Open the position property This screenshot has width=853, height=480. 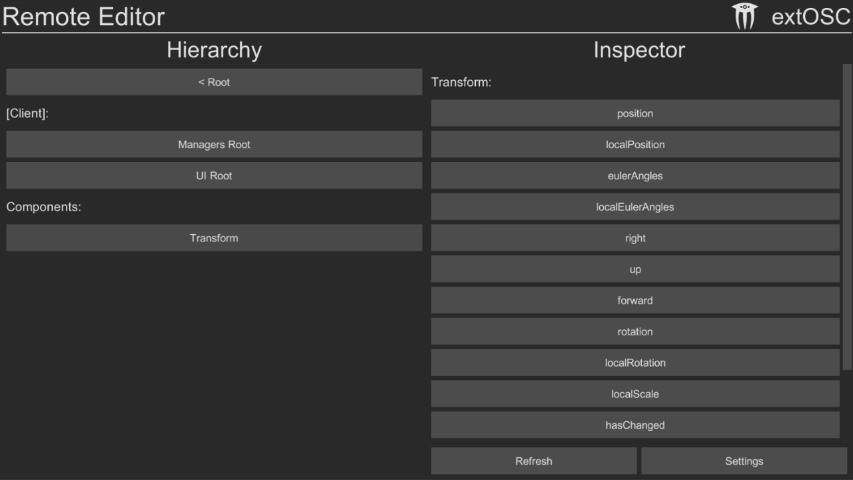(635, 113)
